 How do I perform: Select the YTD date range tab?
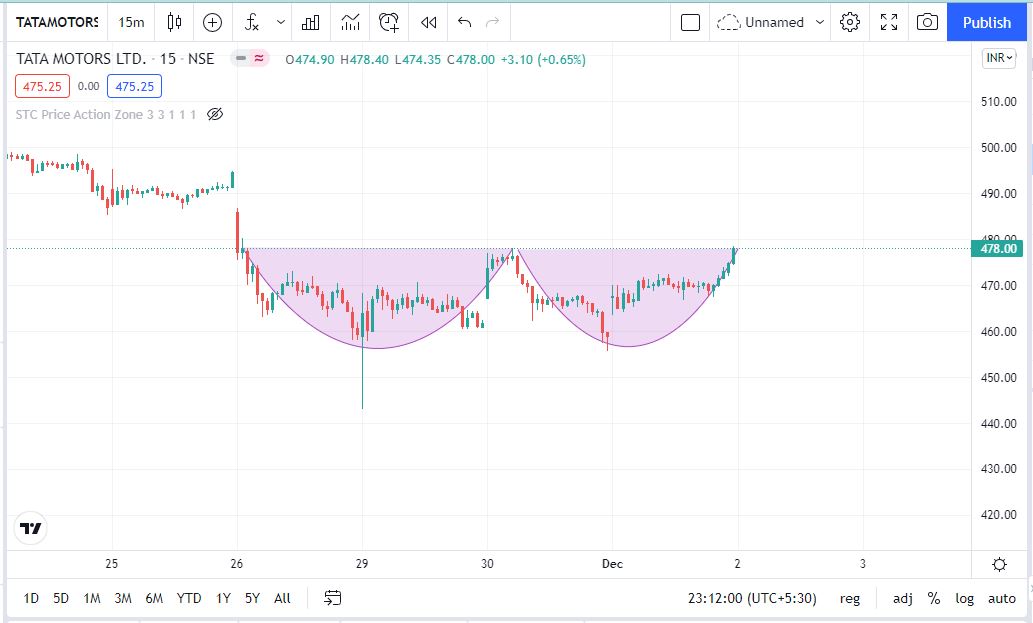pos(189,598)
